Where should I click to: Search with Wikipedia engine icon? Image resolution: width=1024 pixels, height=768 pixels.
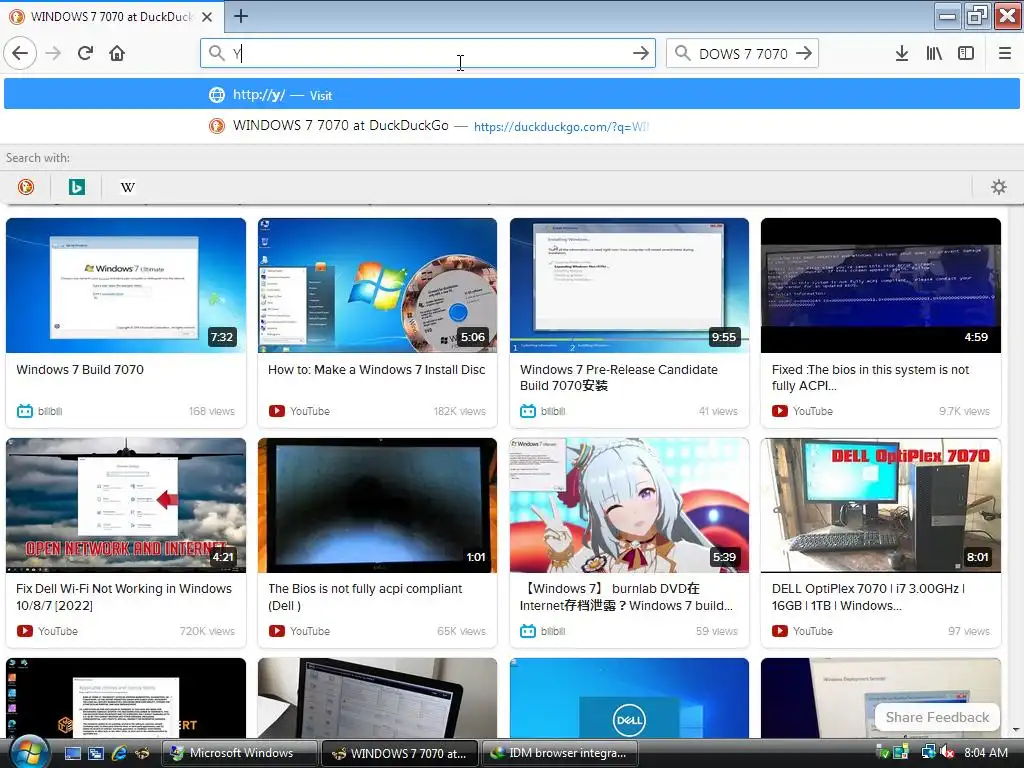(127, 187)
